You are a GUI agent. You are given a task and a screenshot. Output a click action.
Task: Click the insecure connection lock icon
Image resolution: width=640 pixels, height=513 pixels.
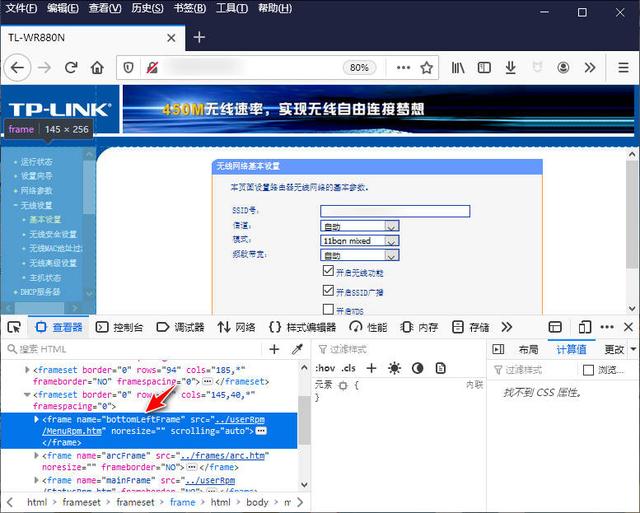152,67
